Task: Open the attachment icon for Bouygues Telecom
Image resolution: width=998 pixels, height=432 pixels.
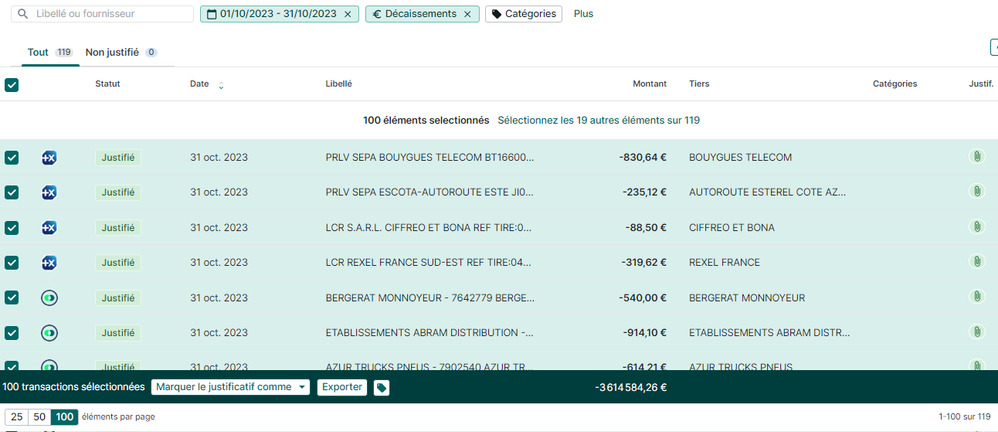Action: point(977,157)
